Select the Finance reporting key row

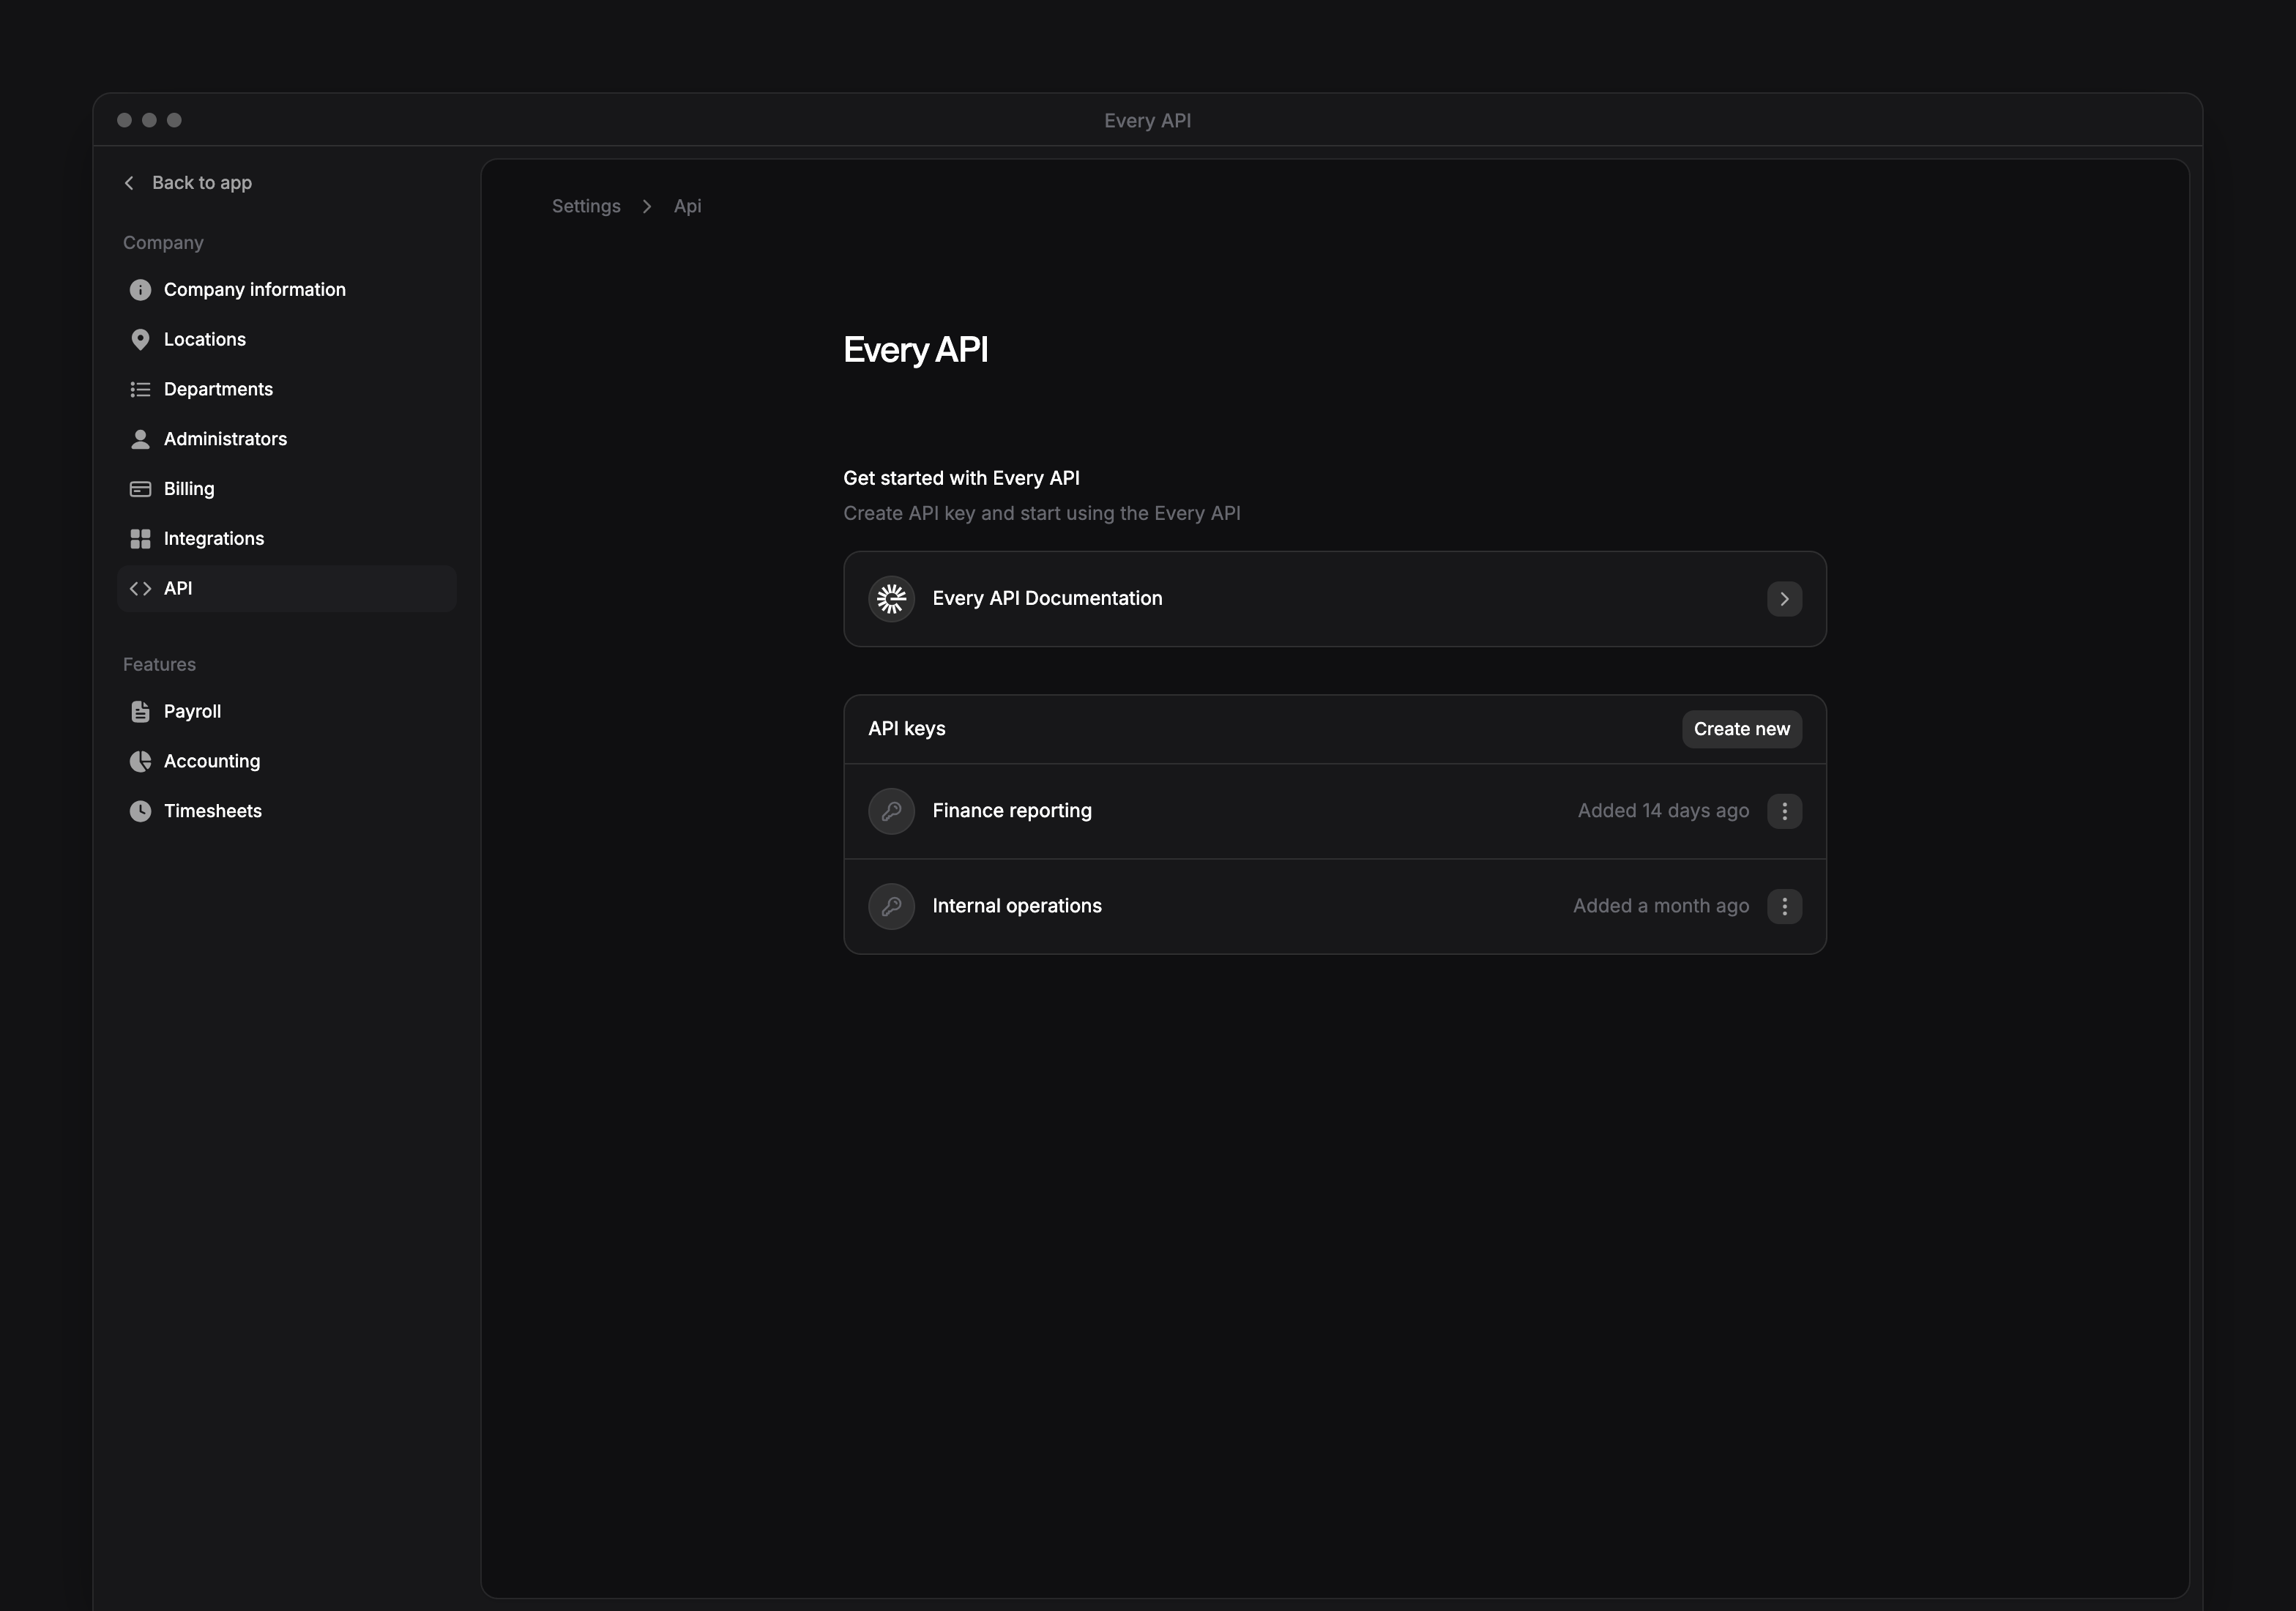(1334, 811)
